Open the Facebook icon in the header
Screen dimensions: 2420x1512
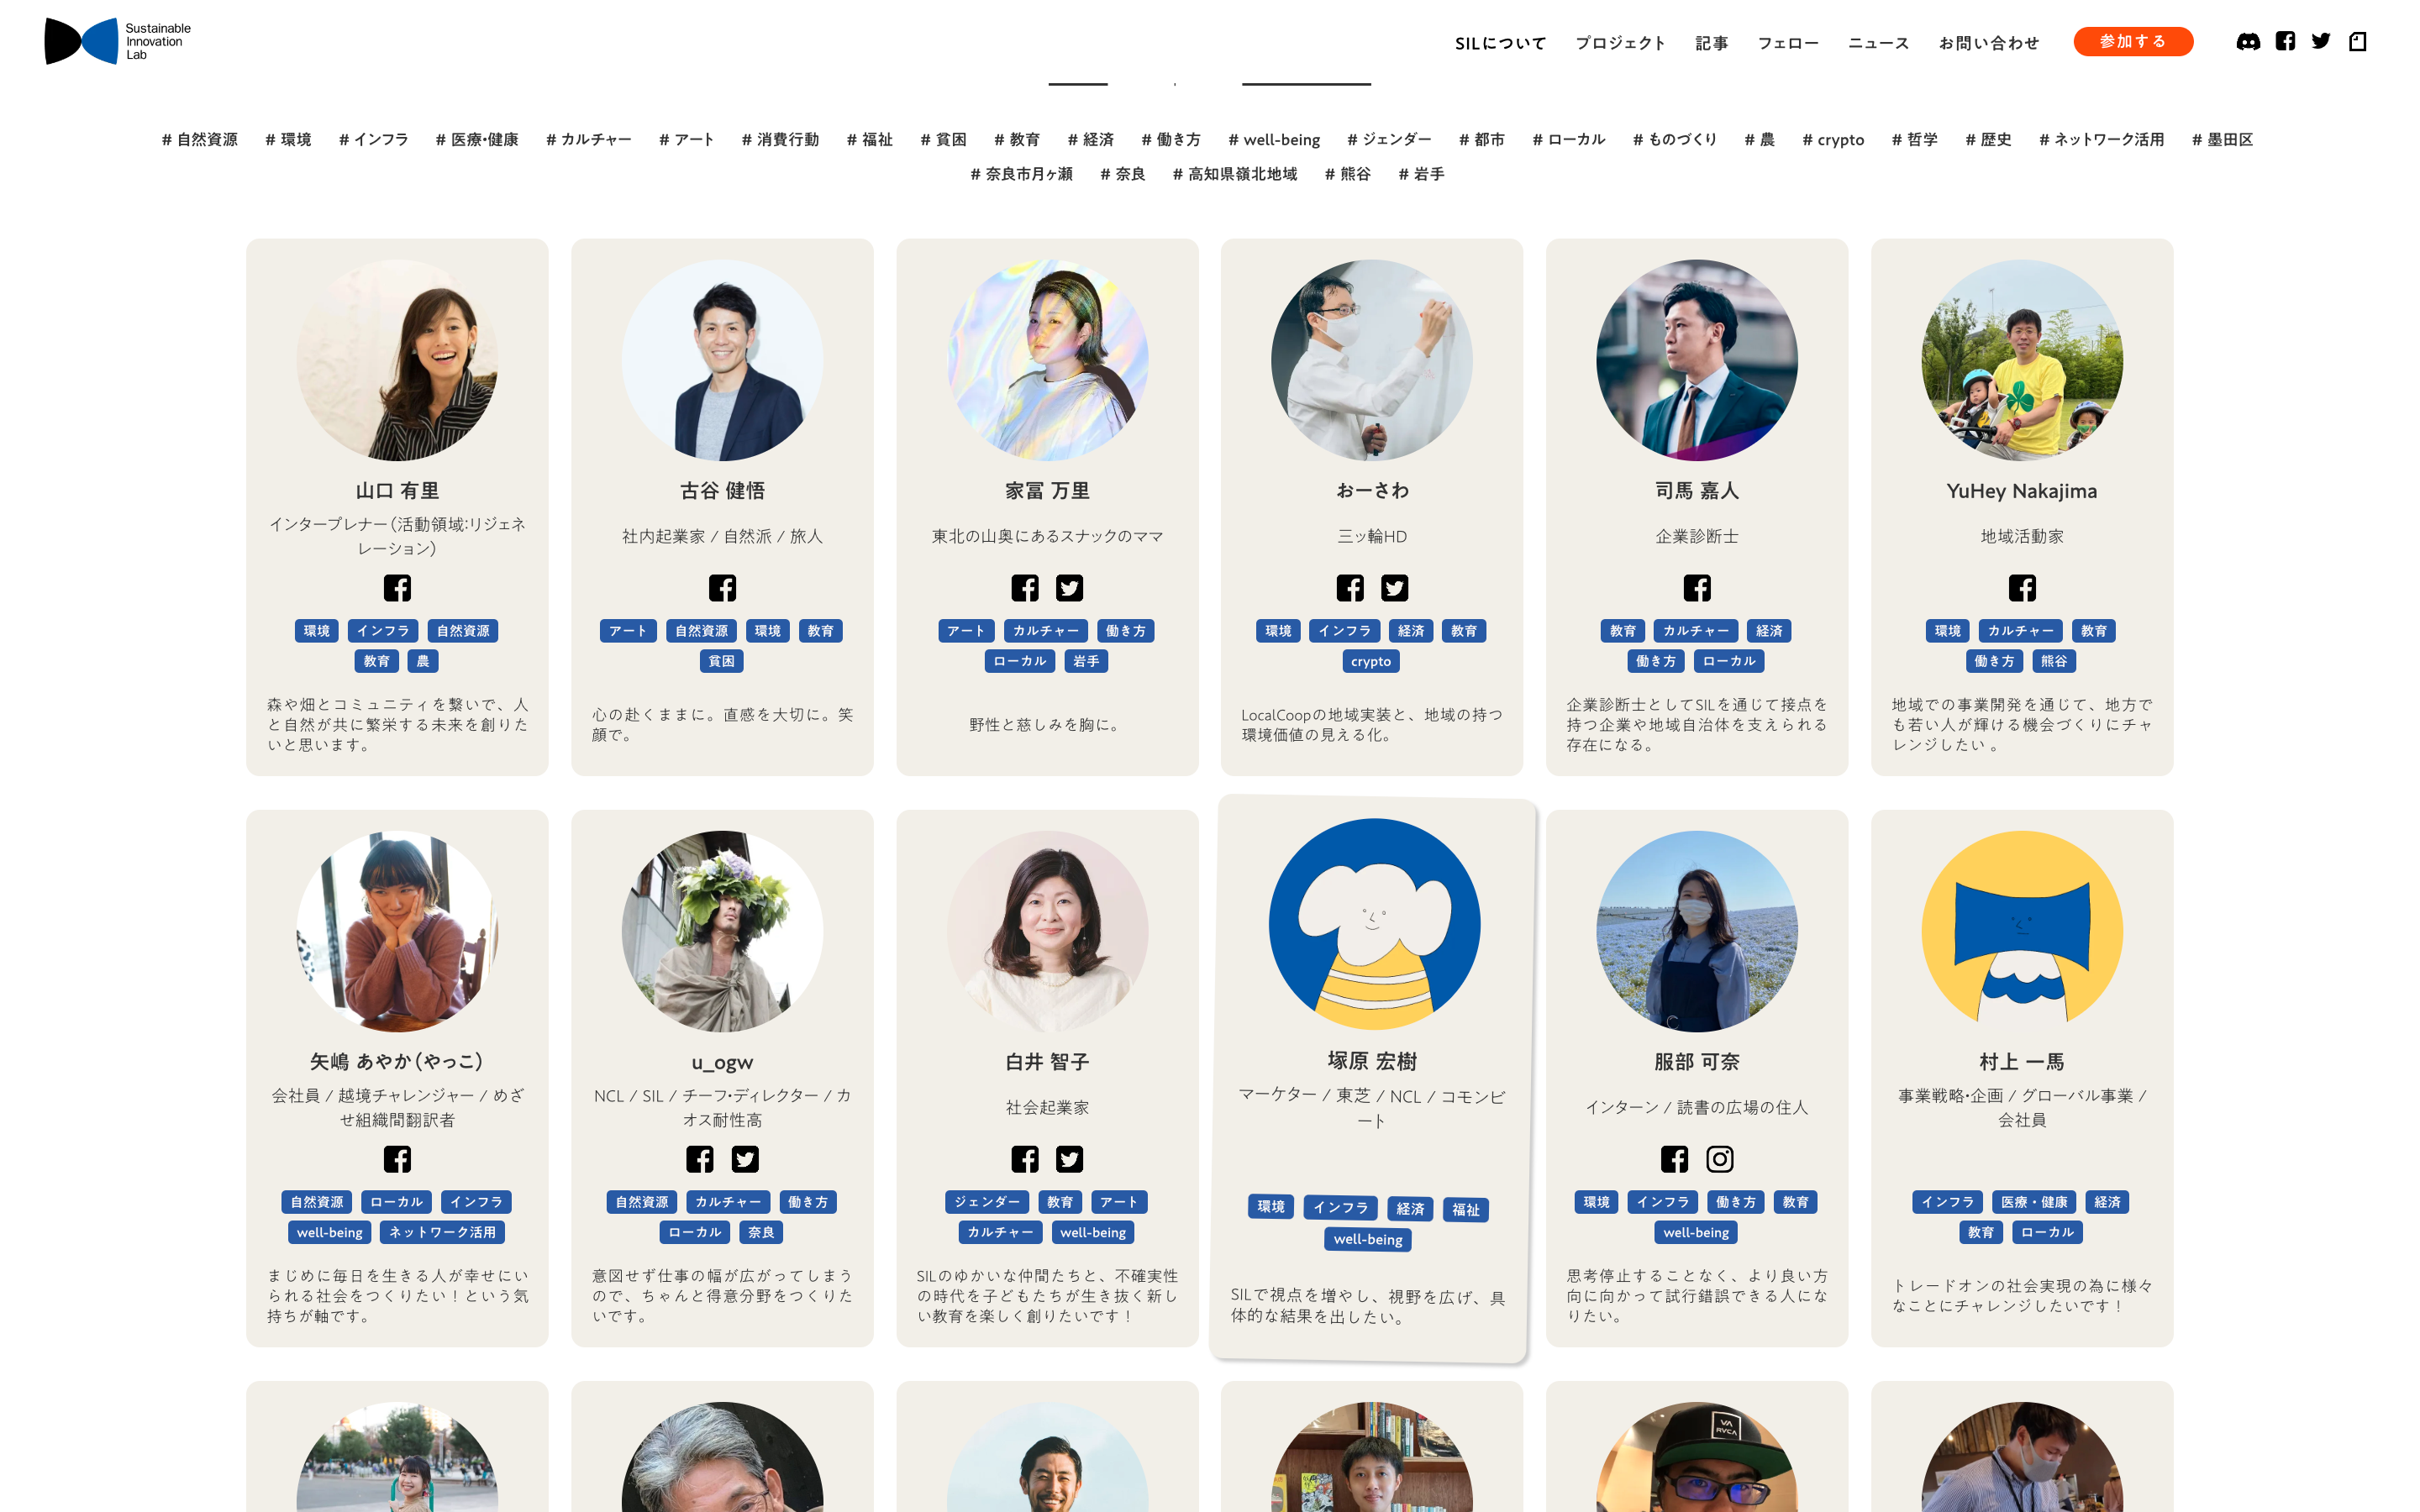pyautogui.click(x=2285, y=41)
